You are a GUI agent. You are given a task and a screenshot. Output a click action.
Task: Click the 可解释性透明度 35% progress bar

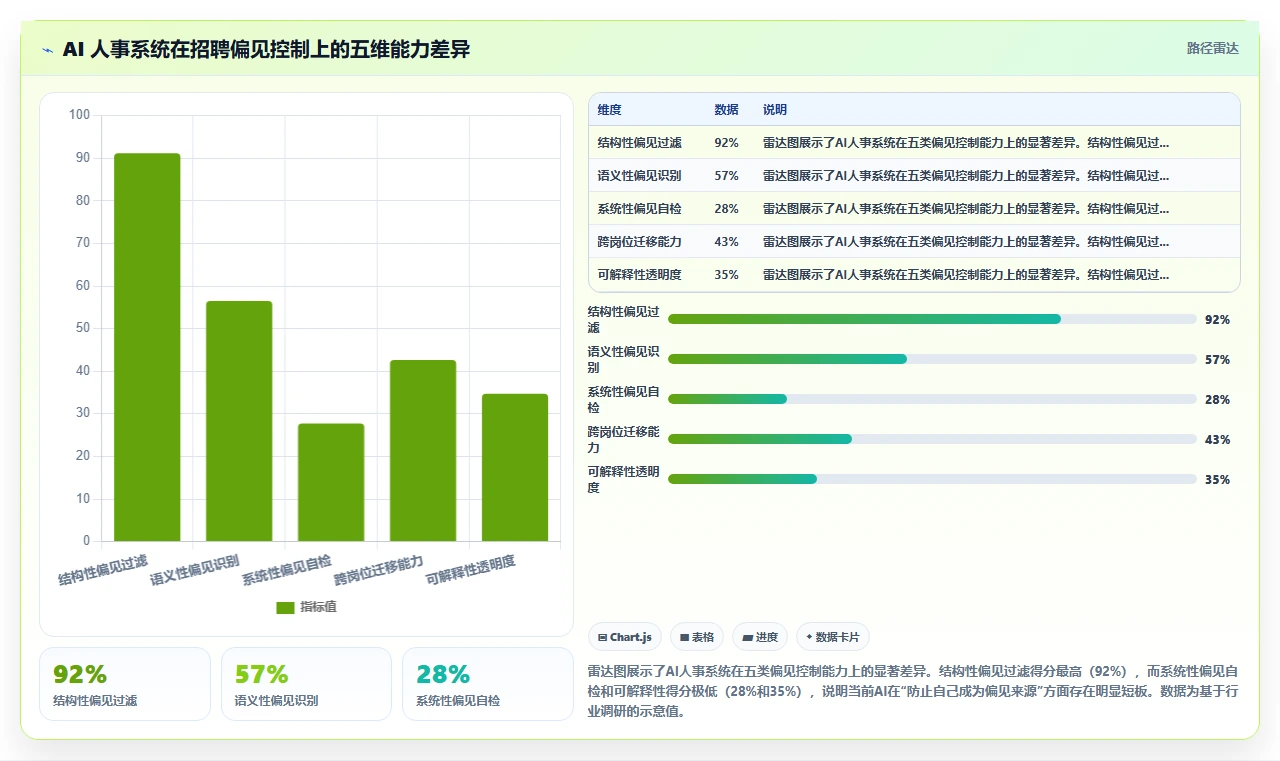click(932, 479)
